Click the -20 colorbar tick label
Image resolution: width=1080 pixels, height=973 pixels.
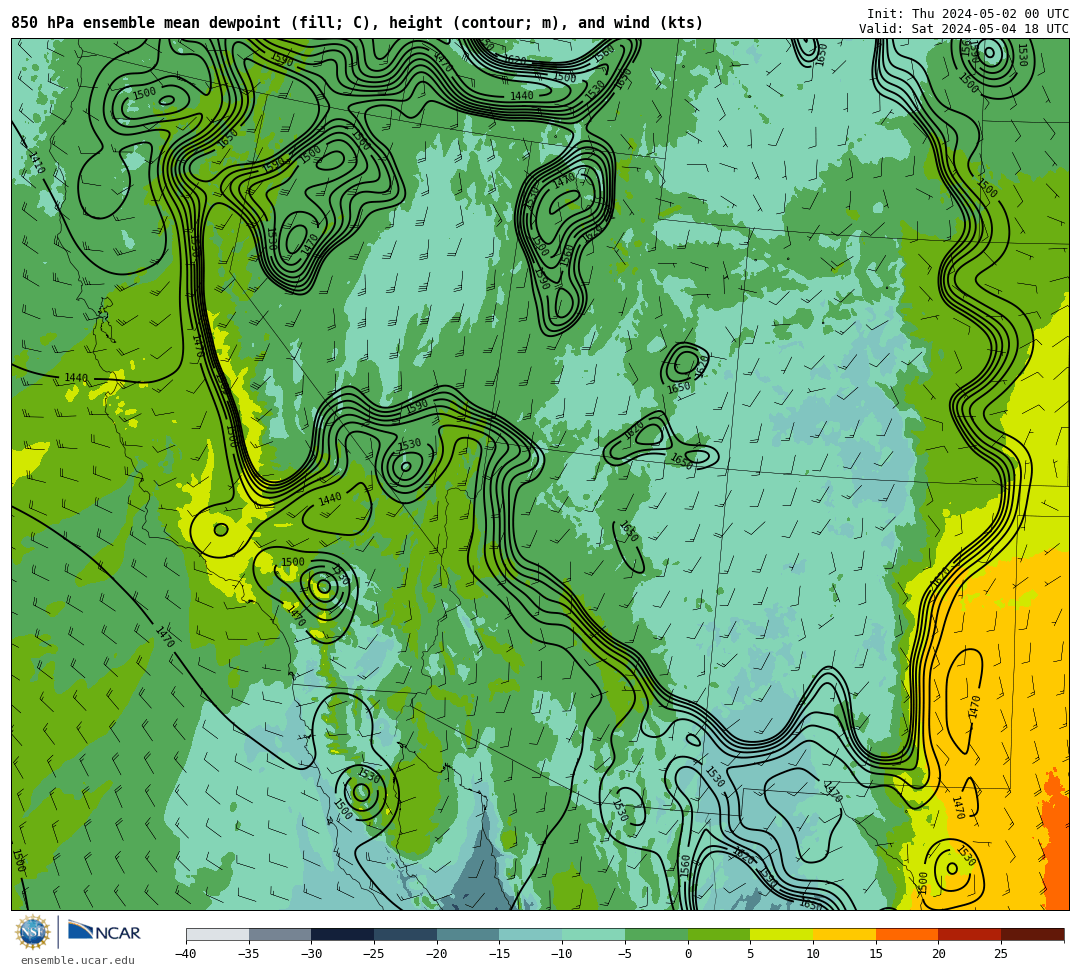click(x=437, y=954)
